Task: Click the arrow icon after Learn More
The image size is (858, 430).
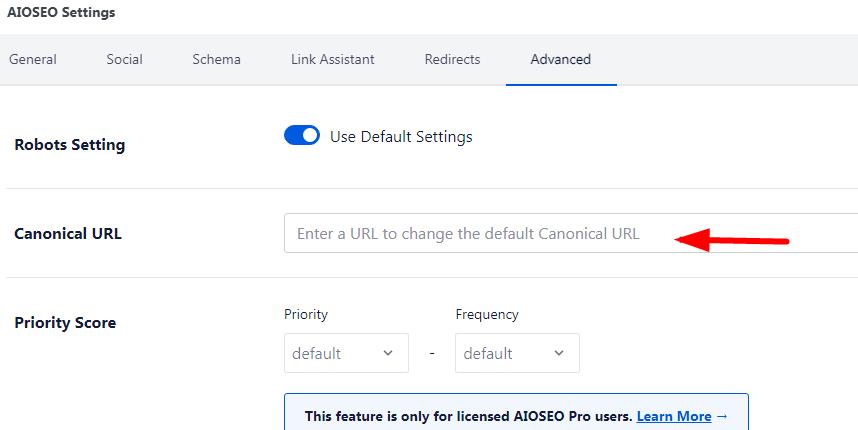Action: click(x=722, y=416)
